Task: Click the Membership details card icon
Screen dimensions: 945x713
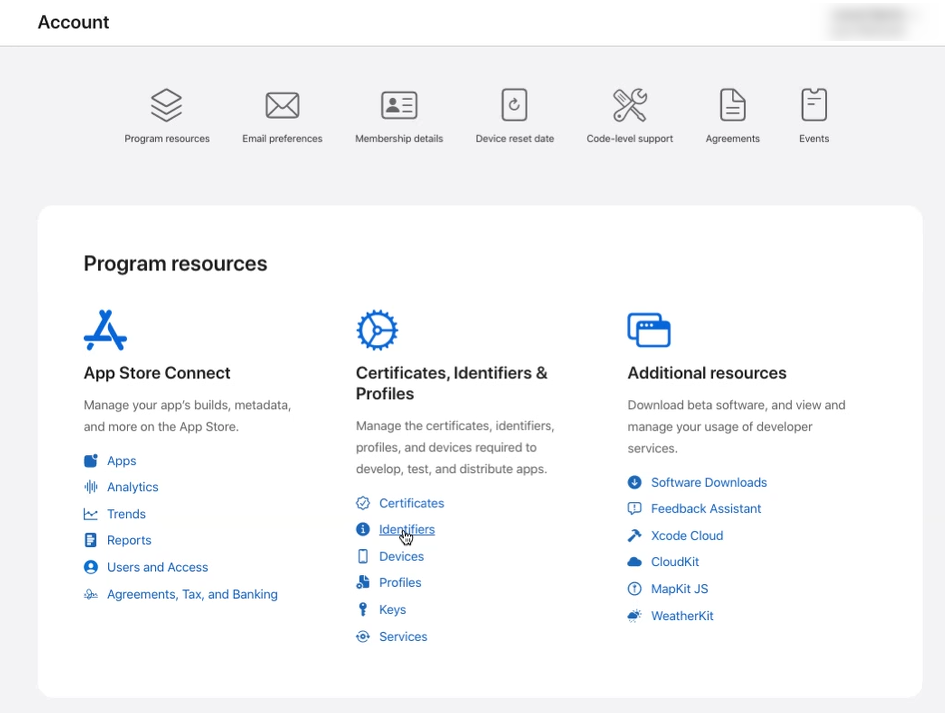Action: tap(399, 105)
